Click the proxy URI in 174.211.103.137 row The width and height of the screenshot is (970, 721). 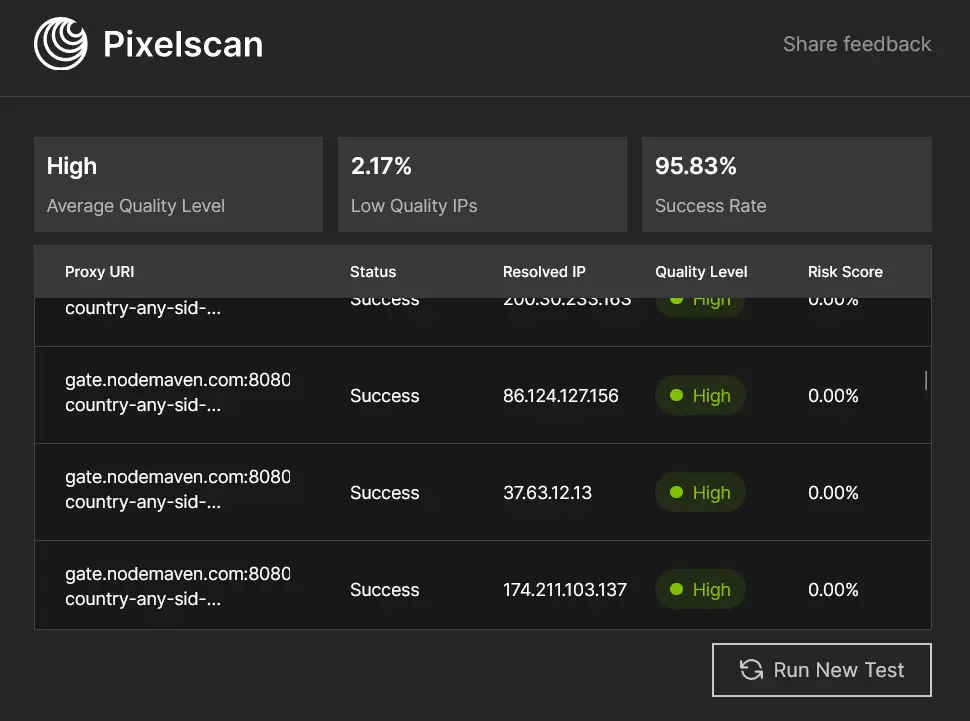178,586
